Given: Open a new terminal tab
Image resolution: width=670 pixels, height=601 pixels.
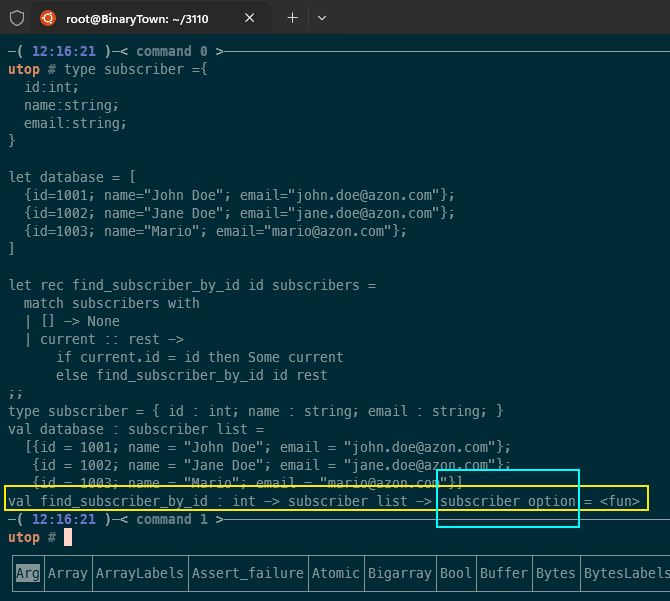Looking at the screenshot, I should click(292, 18).
